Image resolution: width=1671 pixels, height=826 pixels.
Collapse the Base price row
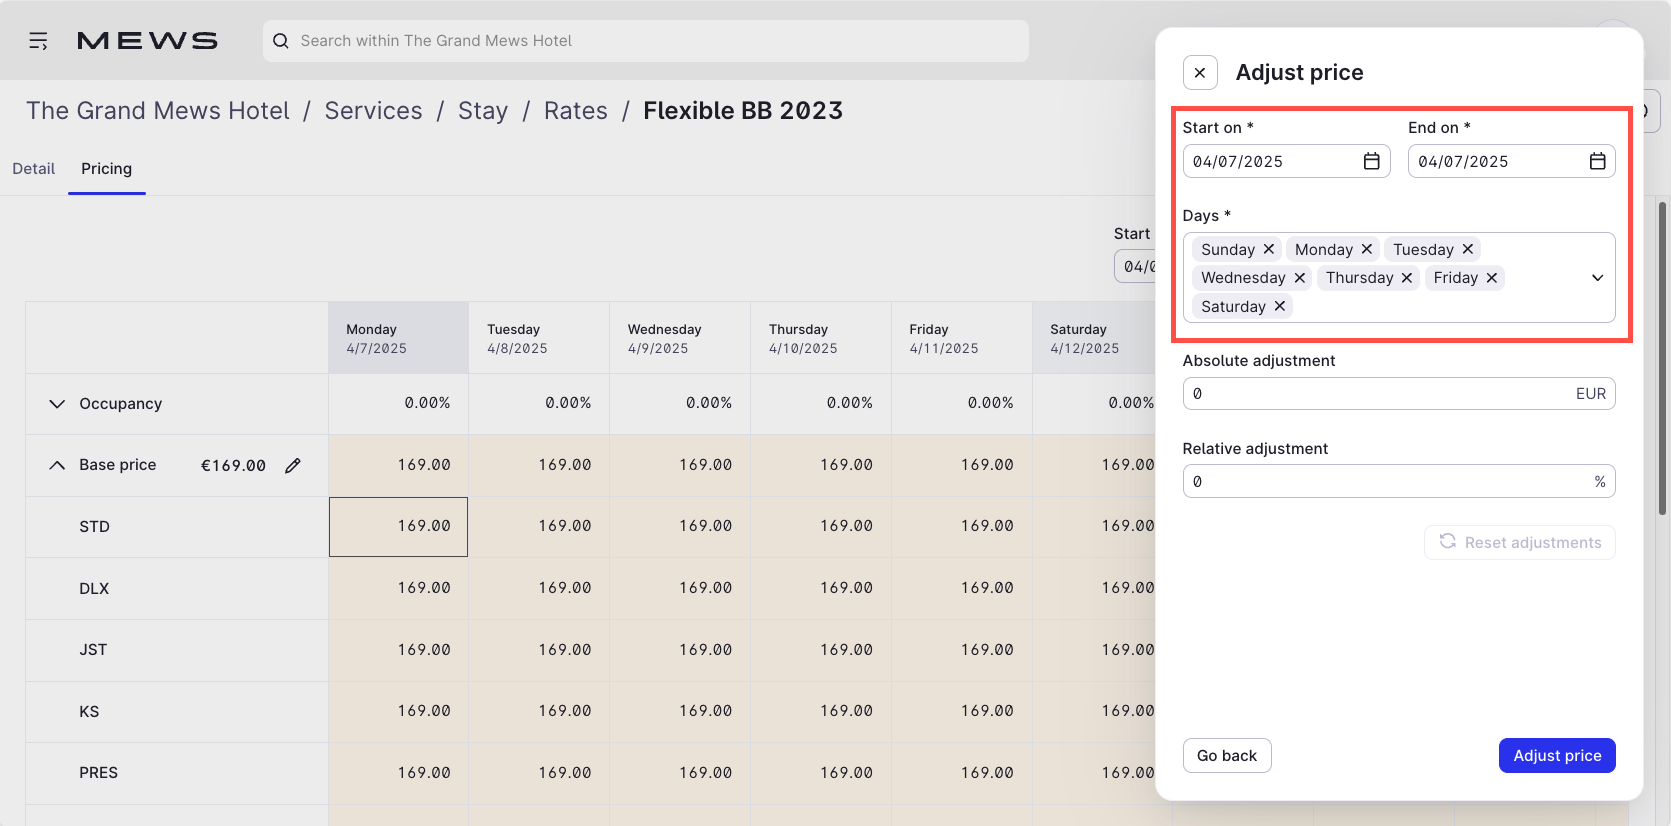[57, 465]
